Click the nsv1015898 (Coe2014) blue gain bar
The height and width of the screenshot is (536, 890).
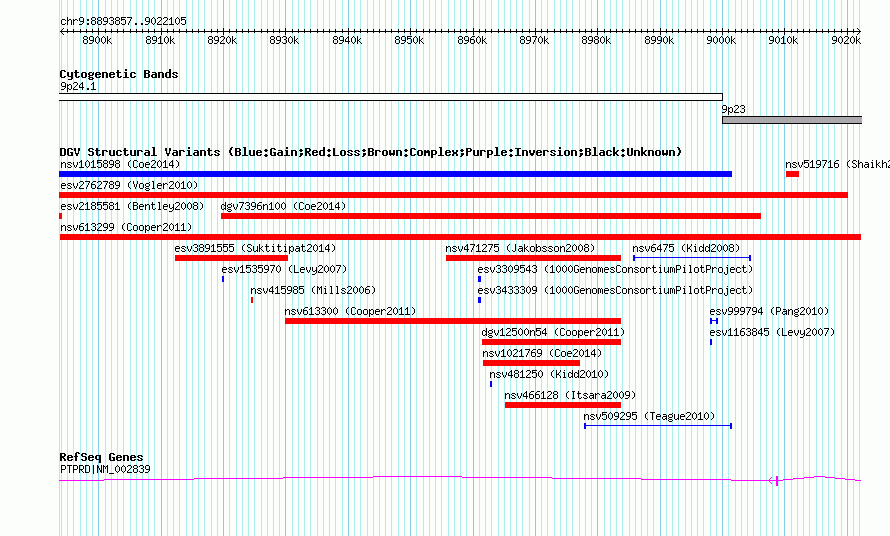point(396,174)
